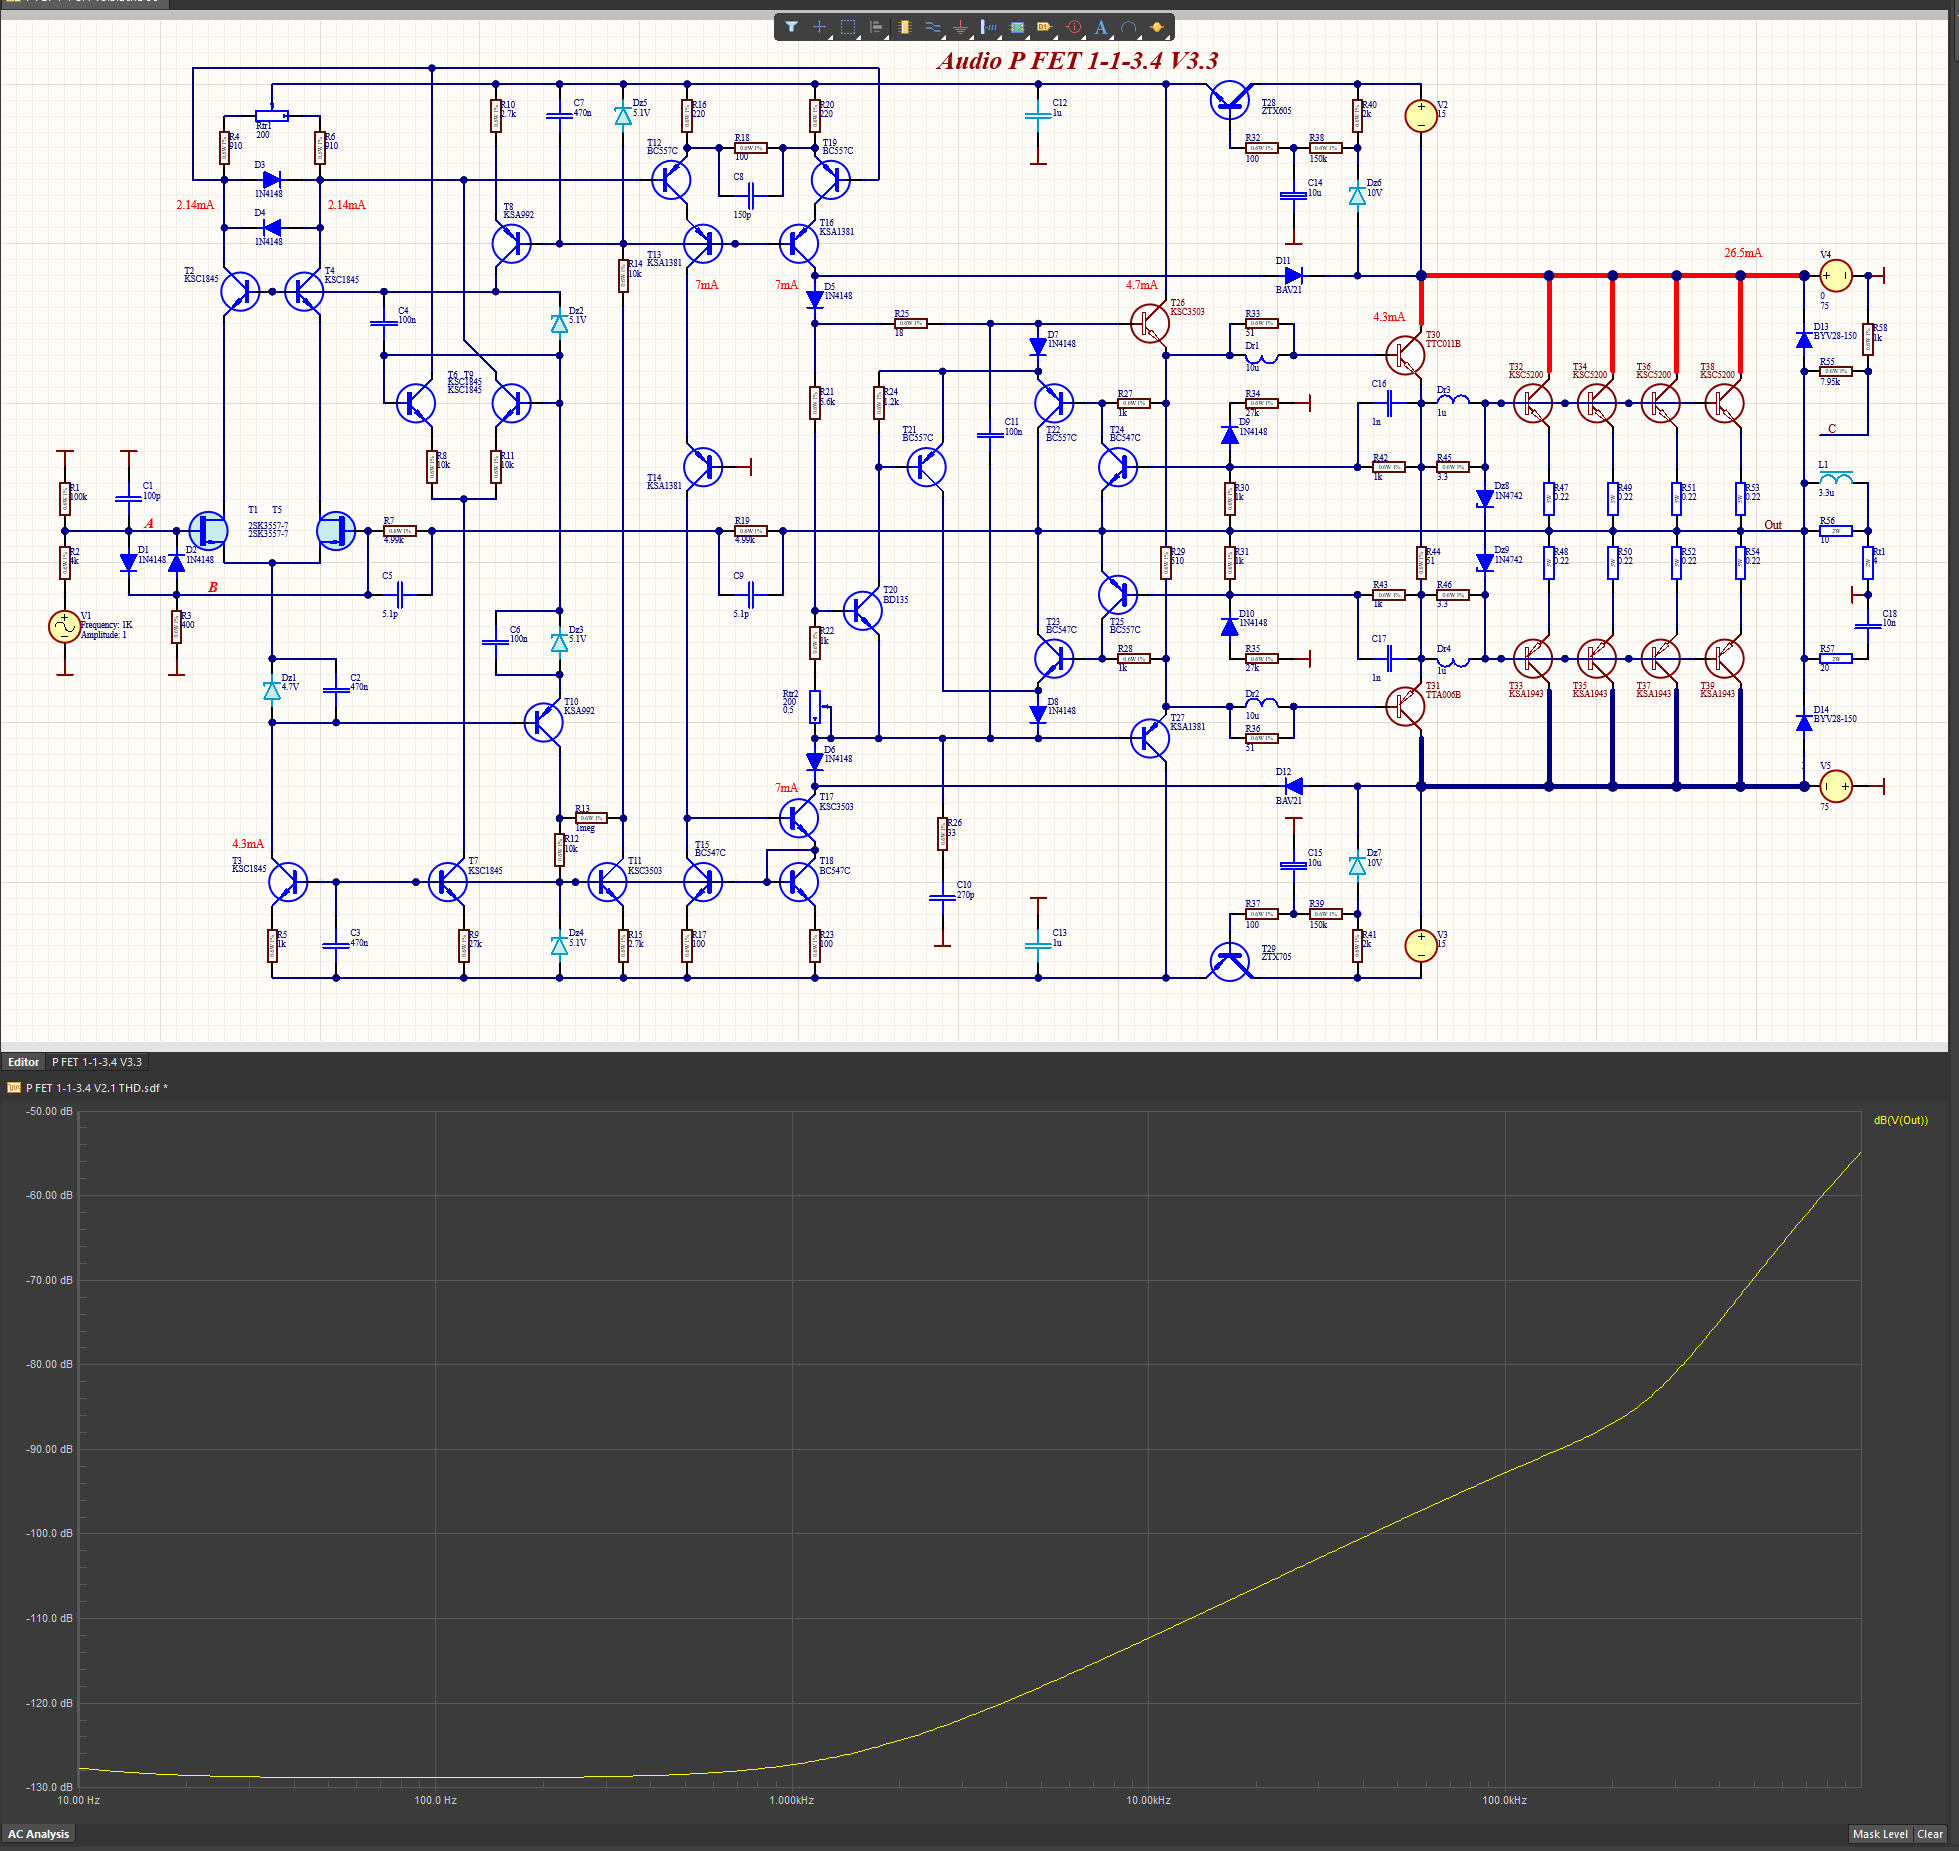
Task: Click the red net label A
Action: pyautogui.click(x=149, y=523)
